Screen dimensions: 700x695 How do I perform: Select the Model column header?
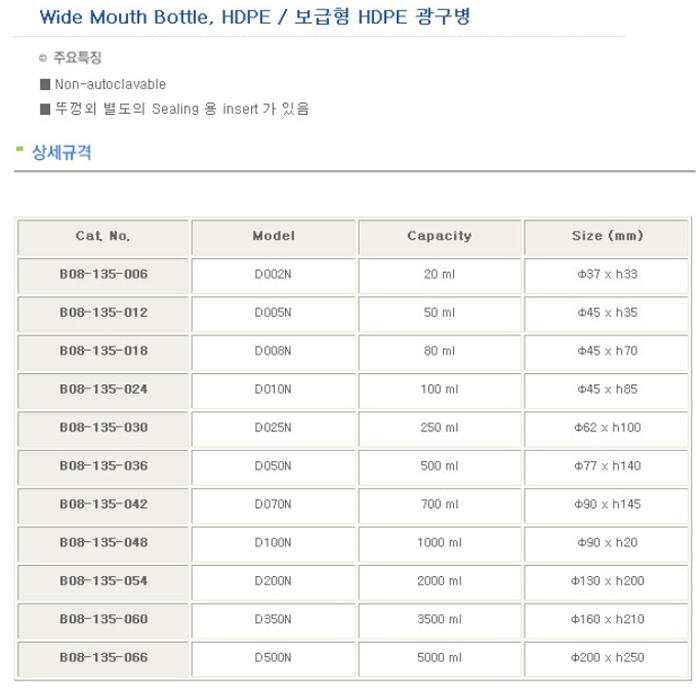(273, 236)
